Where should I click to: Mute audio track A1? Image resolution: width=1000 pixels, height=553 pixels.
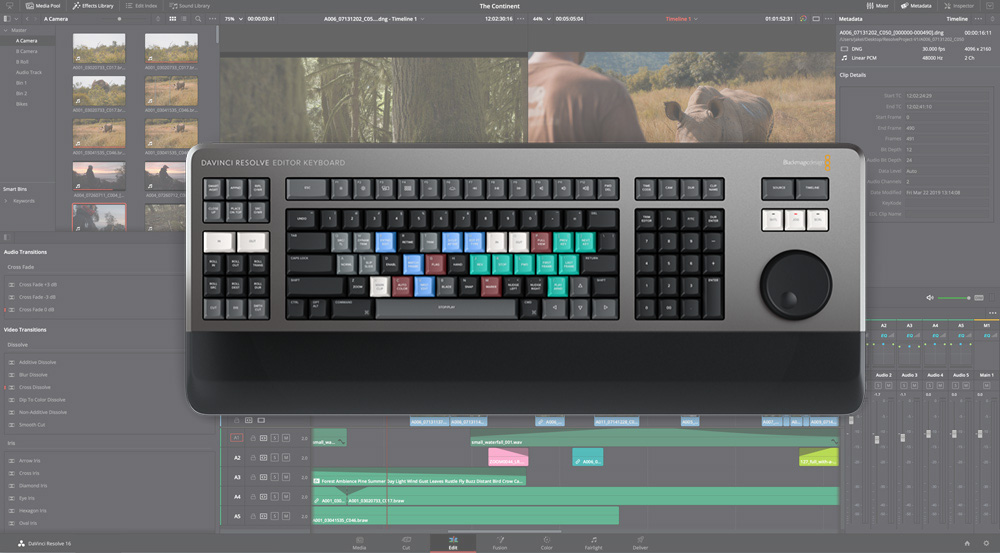tap(286, 438)
